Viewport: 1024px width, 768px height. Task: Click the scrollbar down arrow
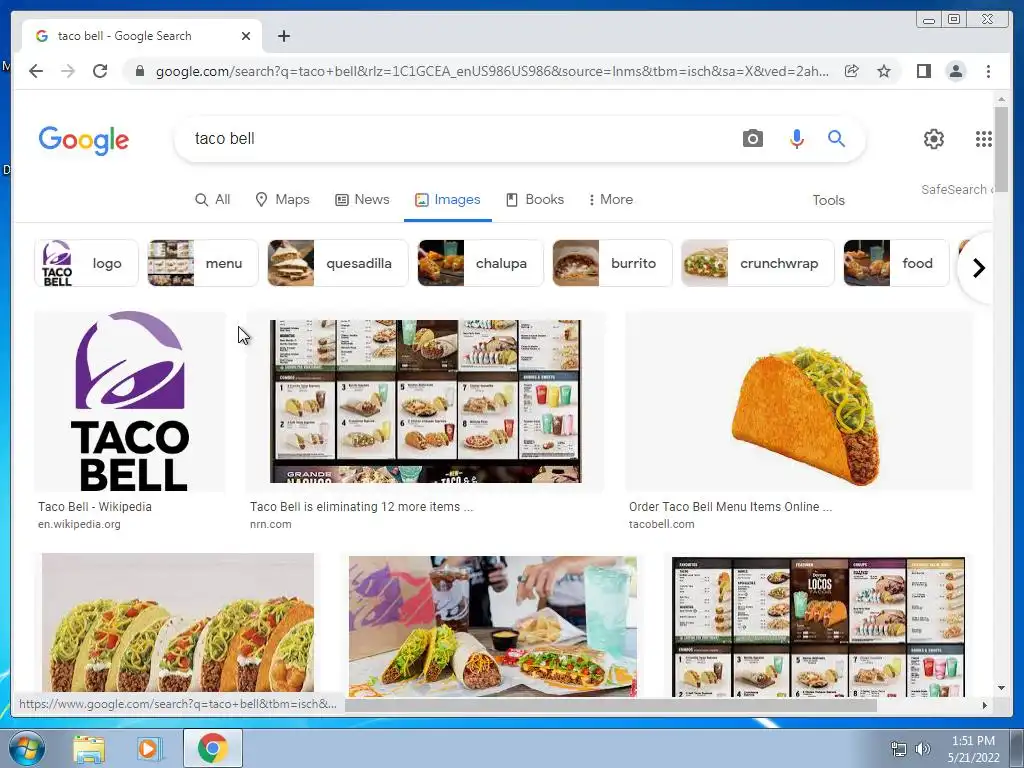pyautogui.click(x=1001, y=688)
